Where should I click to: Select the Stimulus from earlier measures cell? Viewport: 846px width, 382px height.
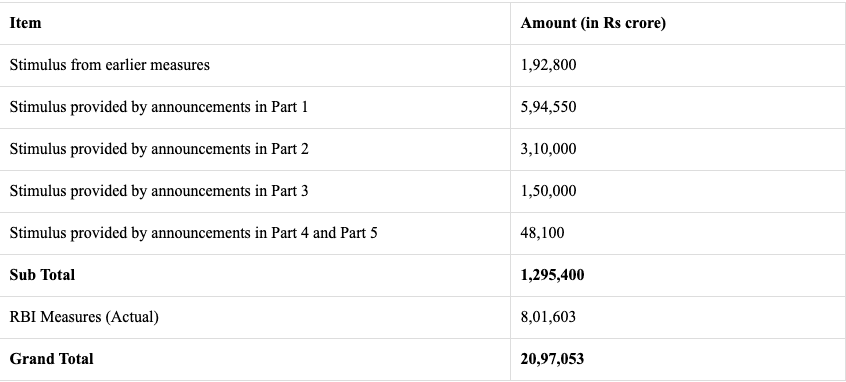point(110,65)
